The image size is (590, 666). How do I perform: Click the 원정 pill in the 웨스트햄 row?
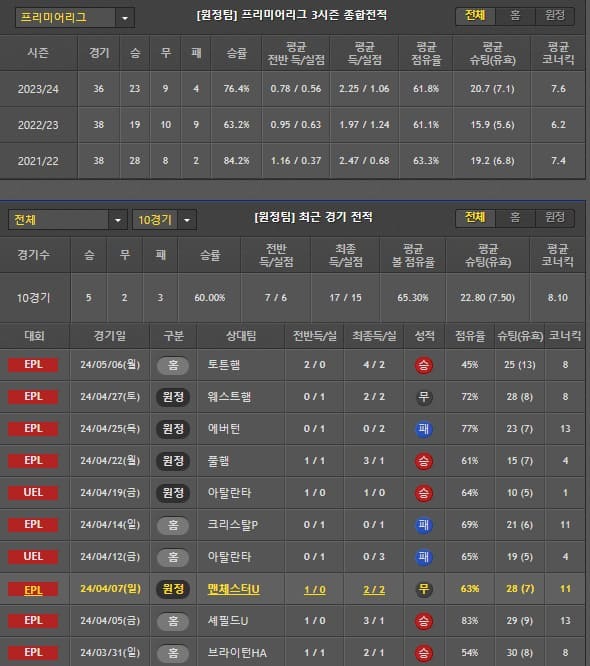click(173, 397)
